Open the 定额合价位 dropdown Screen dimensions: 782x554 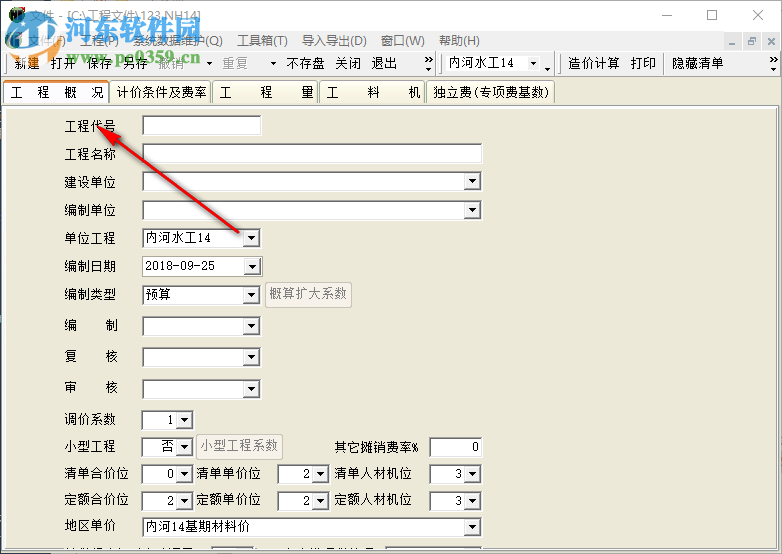click(x=185, y=500)
